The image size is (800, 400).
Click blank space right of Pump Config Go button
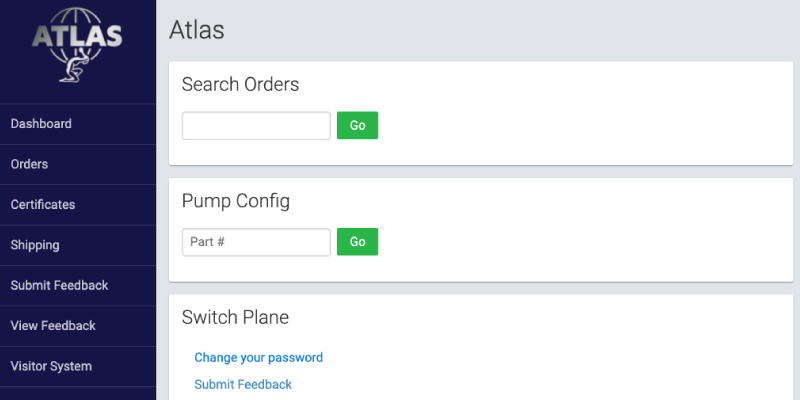(x=582, y=242)
